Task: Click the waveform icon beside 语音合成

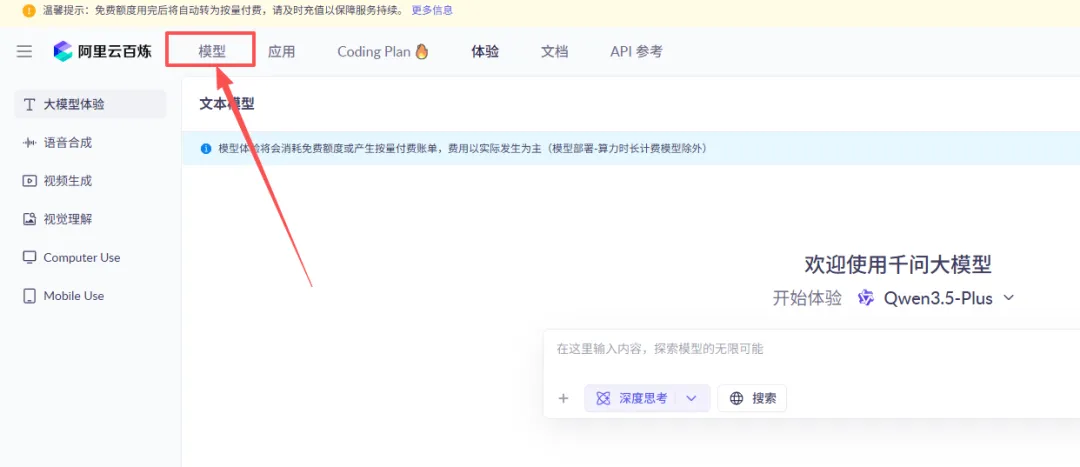Action: coord(29,143)
